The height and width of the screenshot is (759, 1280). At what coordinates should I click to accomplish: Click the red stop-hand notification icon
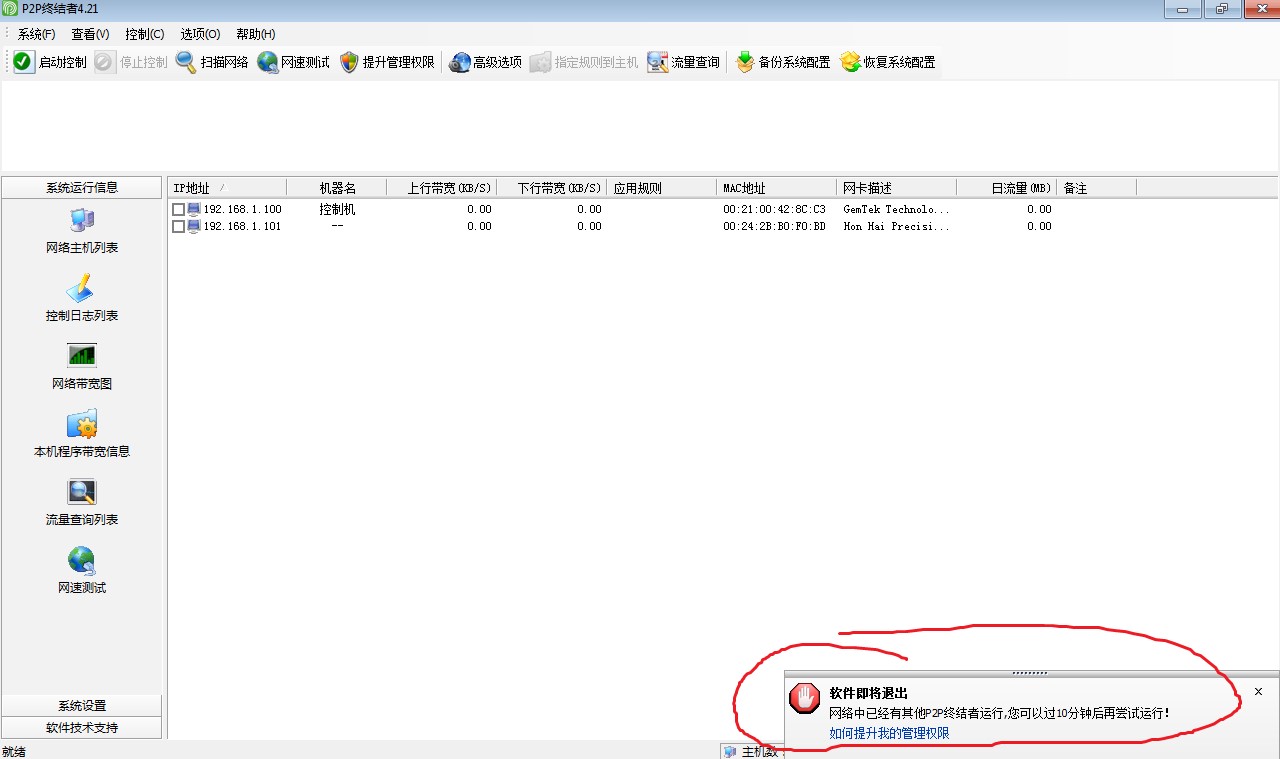[x=805, y=698]
